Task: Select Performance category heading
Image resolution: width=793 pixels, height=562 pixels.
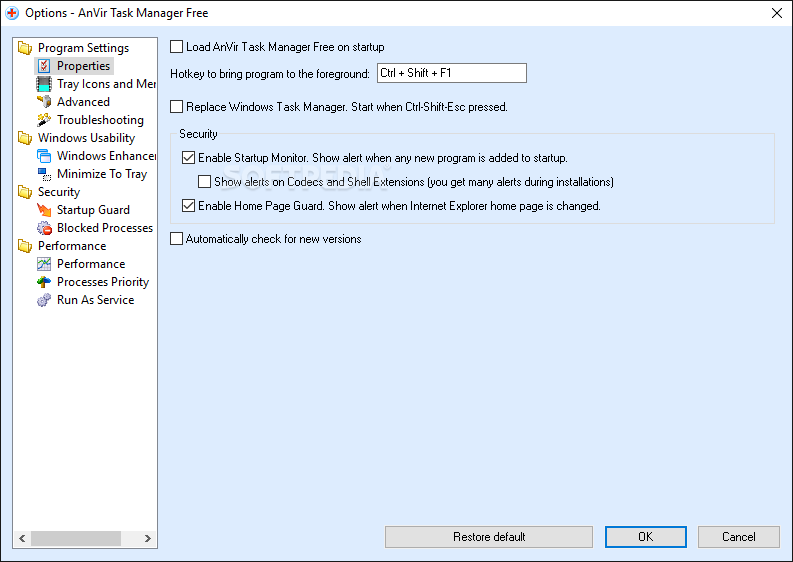Action: tap(72, 246)
